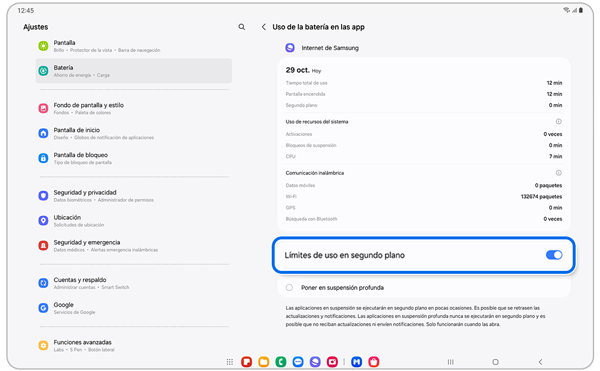Image resolution: width=600 pixels, height=371 pixels.
Task: Click the 29 oct. date heading
Action: (x=297, y=70)
